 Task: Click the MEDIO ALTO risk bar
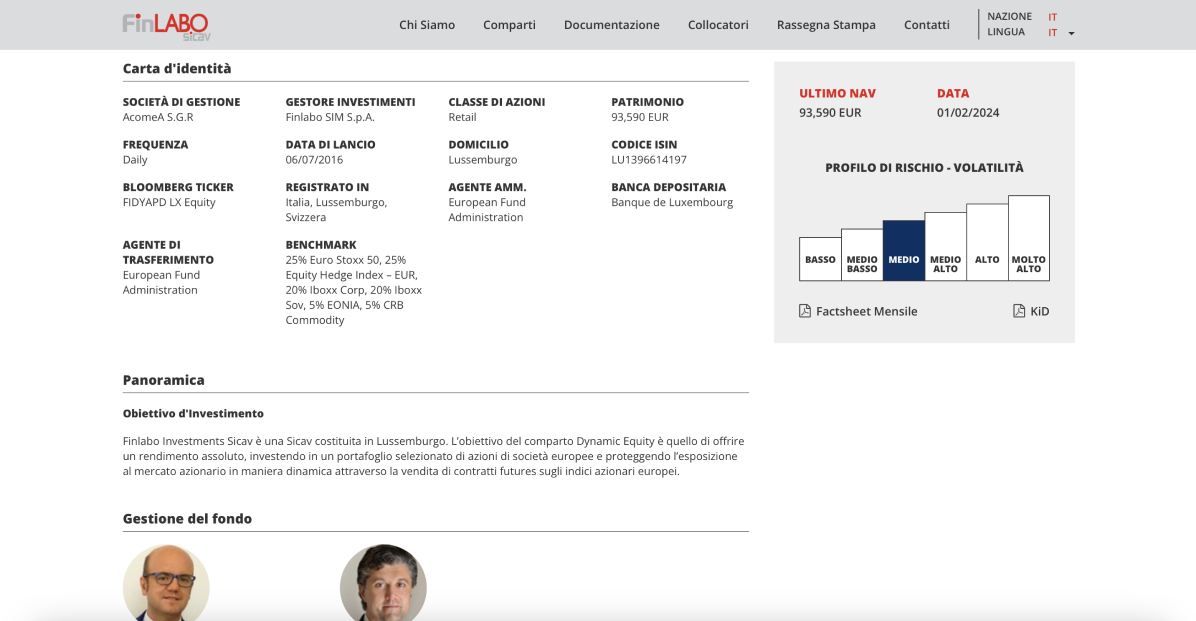946,246
